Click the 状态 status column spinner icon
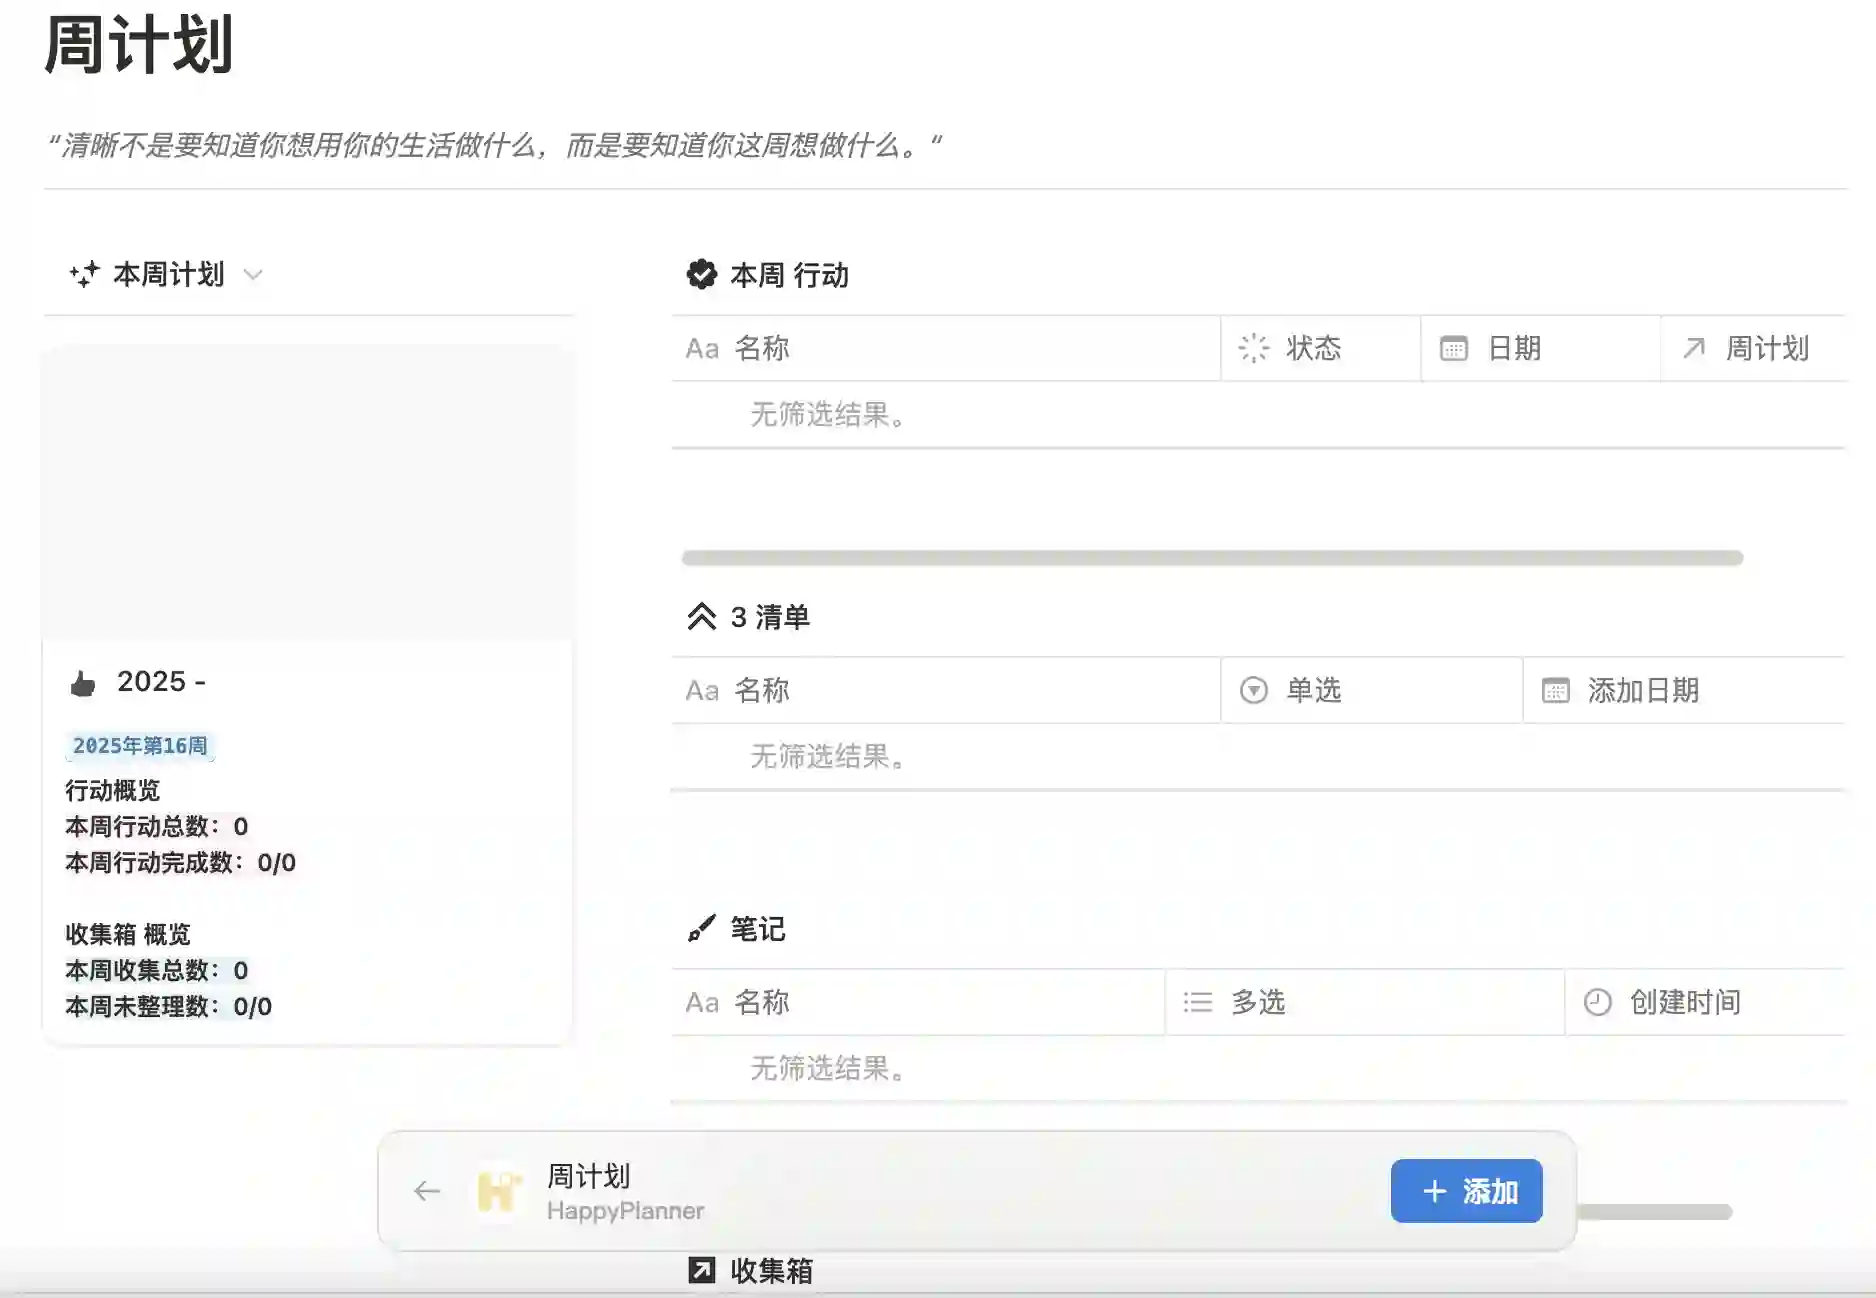 [x=1253, y=348]
